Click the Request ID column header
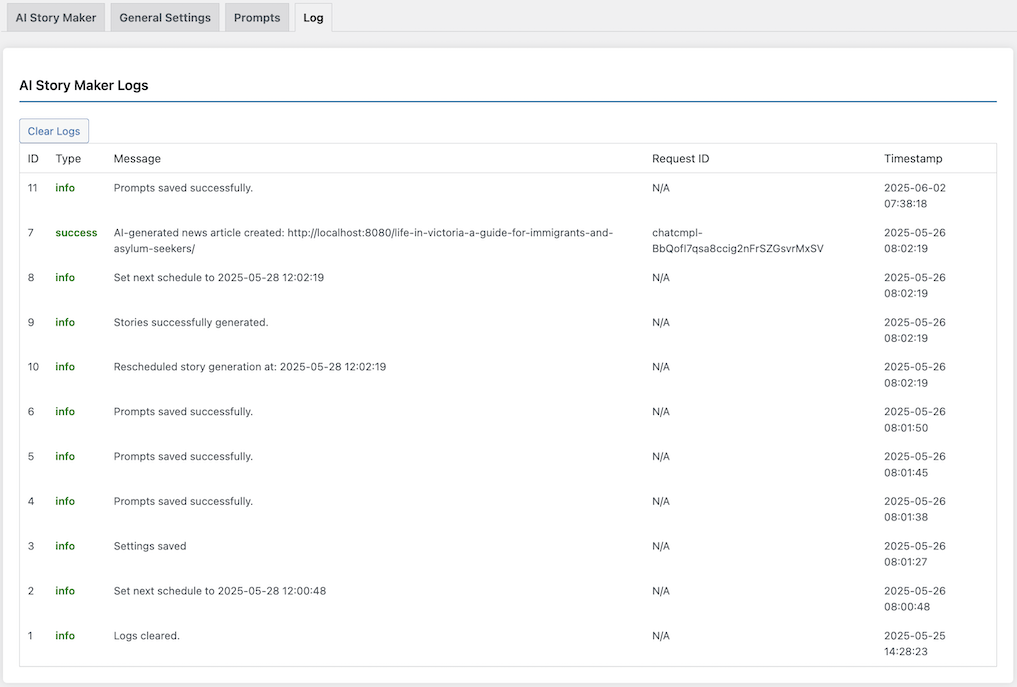Screen dimensions: 1017x687 (x=680, y=158)
